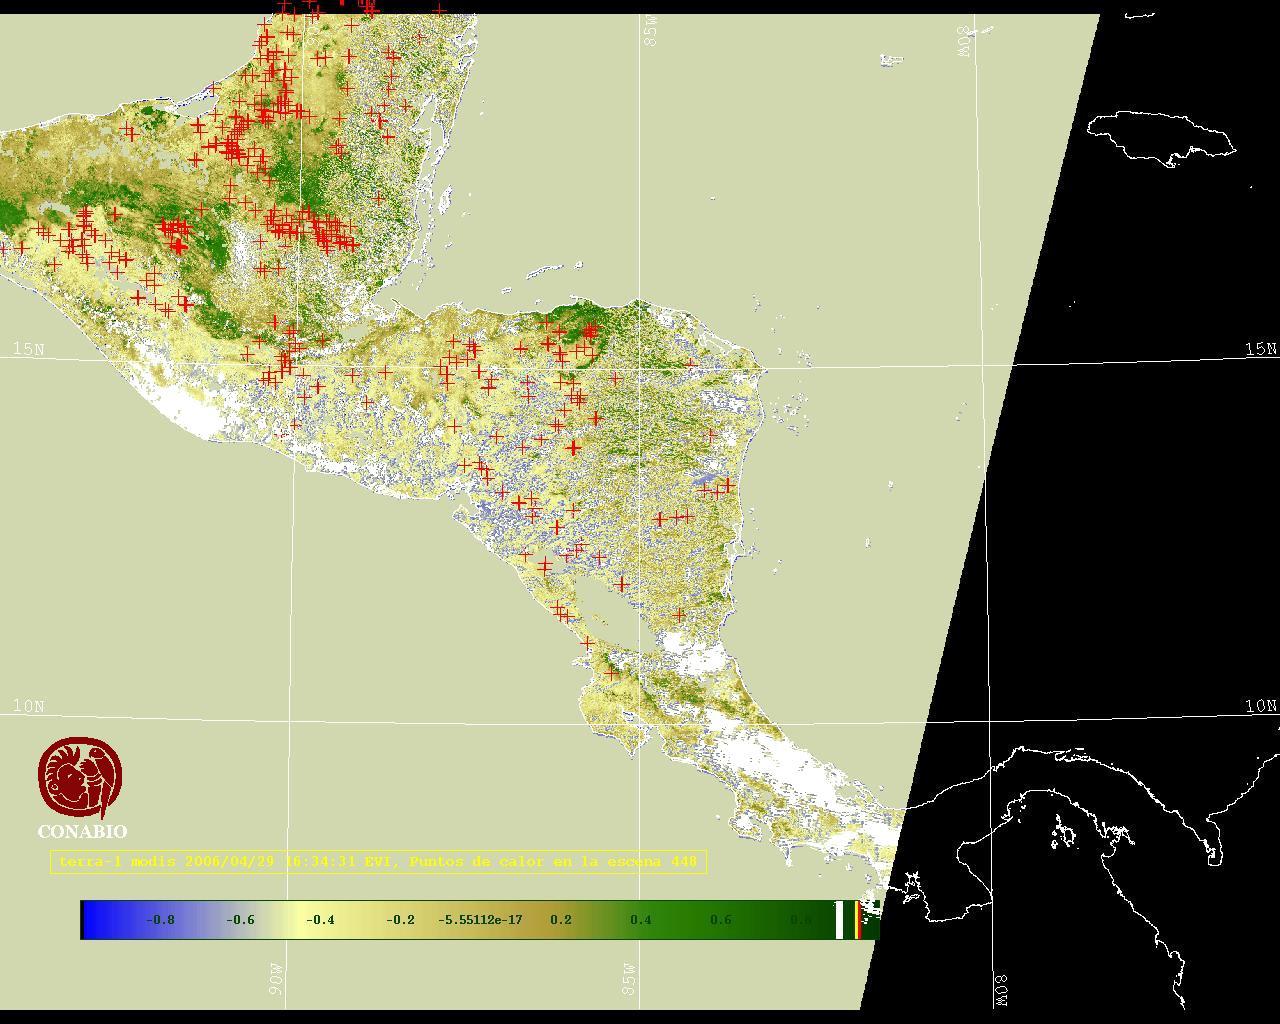The image size is (1280, 1024).
Task: Click the CONABIO bird logo emblem
Action: pyautogui.click(x=80, y=778)
